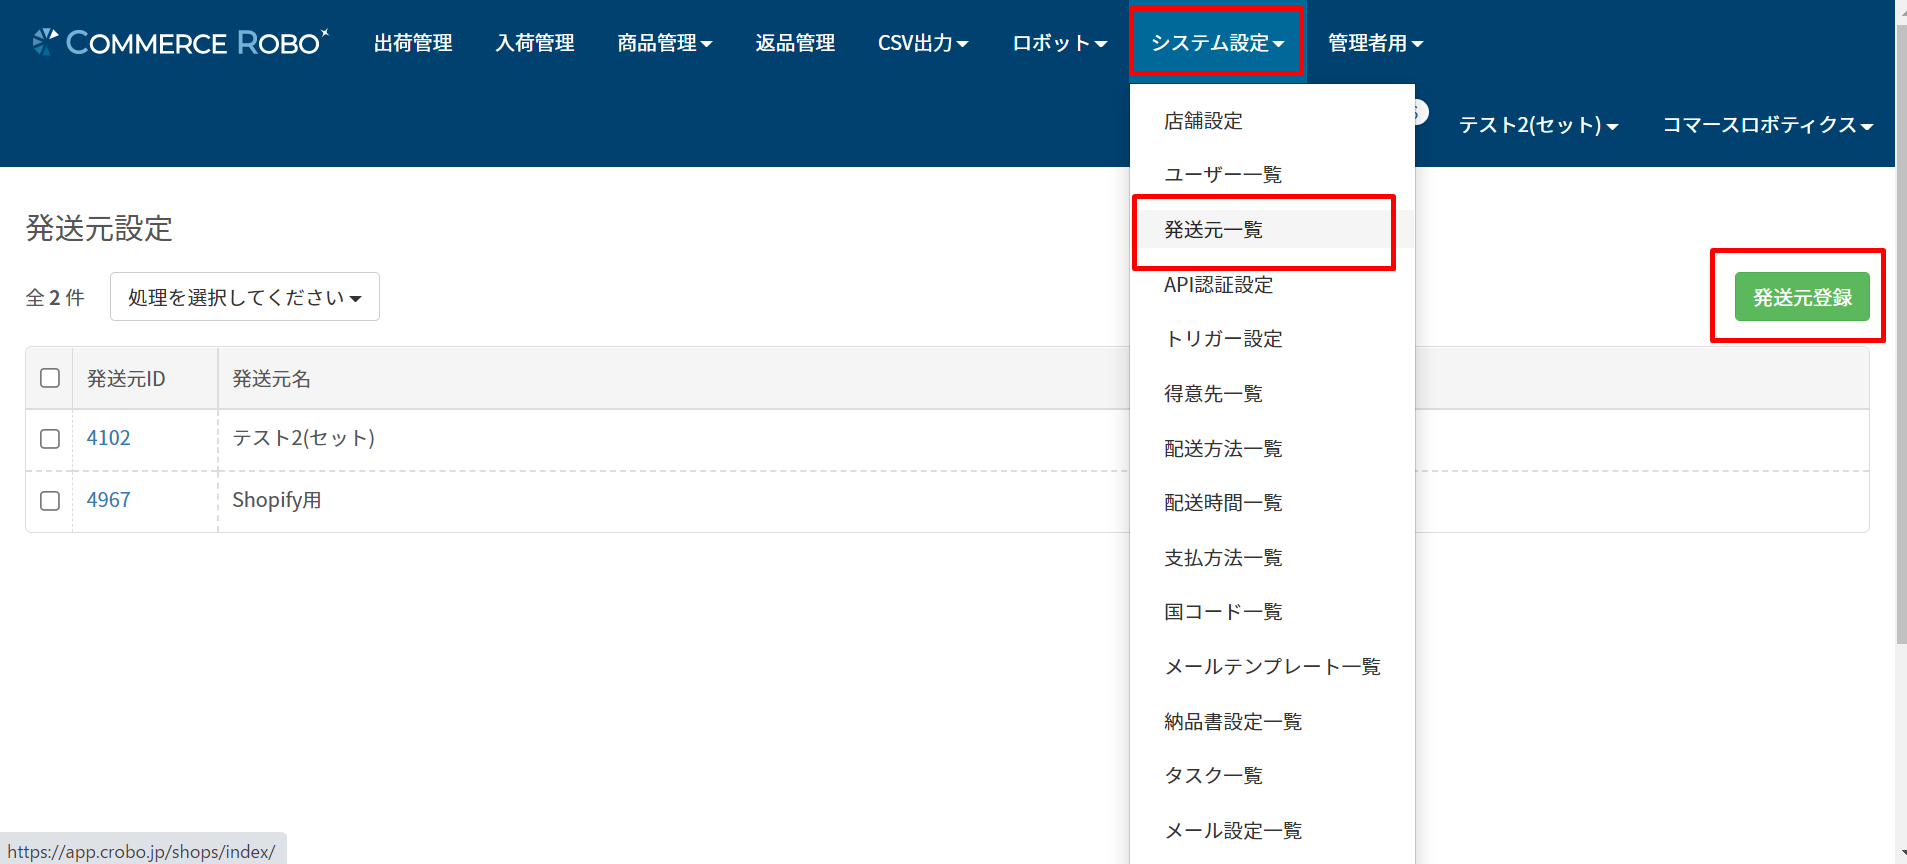Select メールテンプレート一覧 menu item
Viewport: 1907px width, 864px height.
tap(1272, 667)
